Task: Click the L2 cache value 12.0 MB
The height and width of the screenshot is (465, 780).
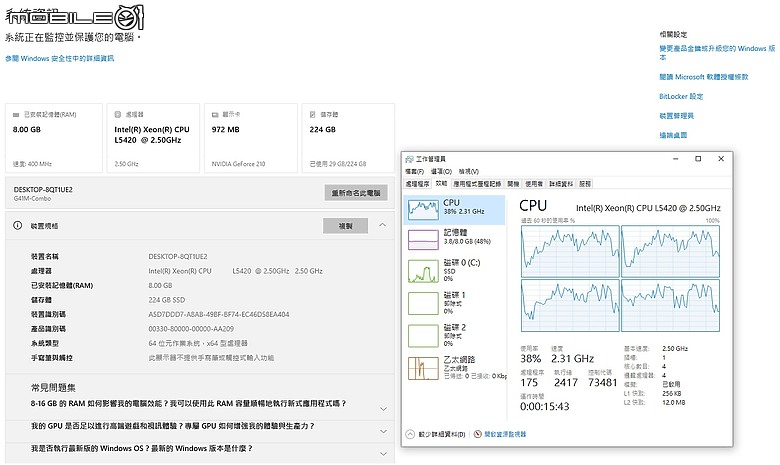Action: coord(674,402)
